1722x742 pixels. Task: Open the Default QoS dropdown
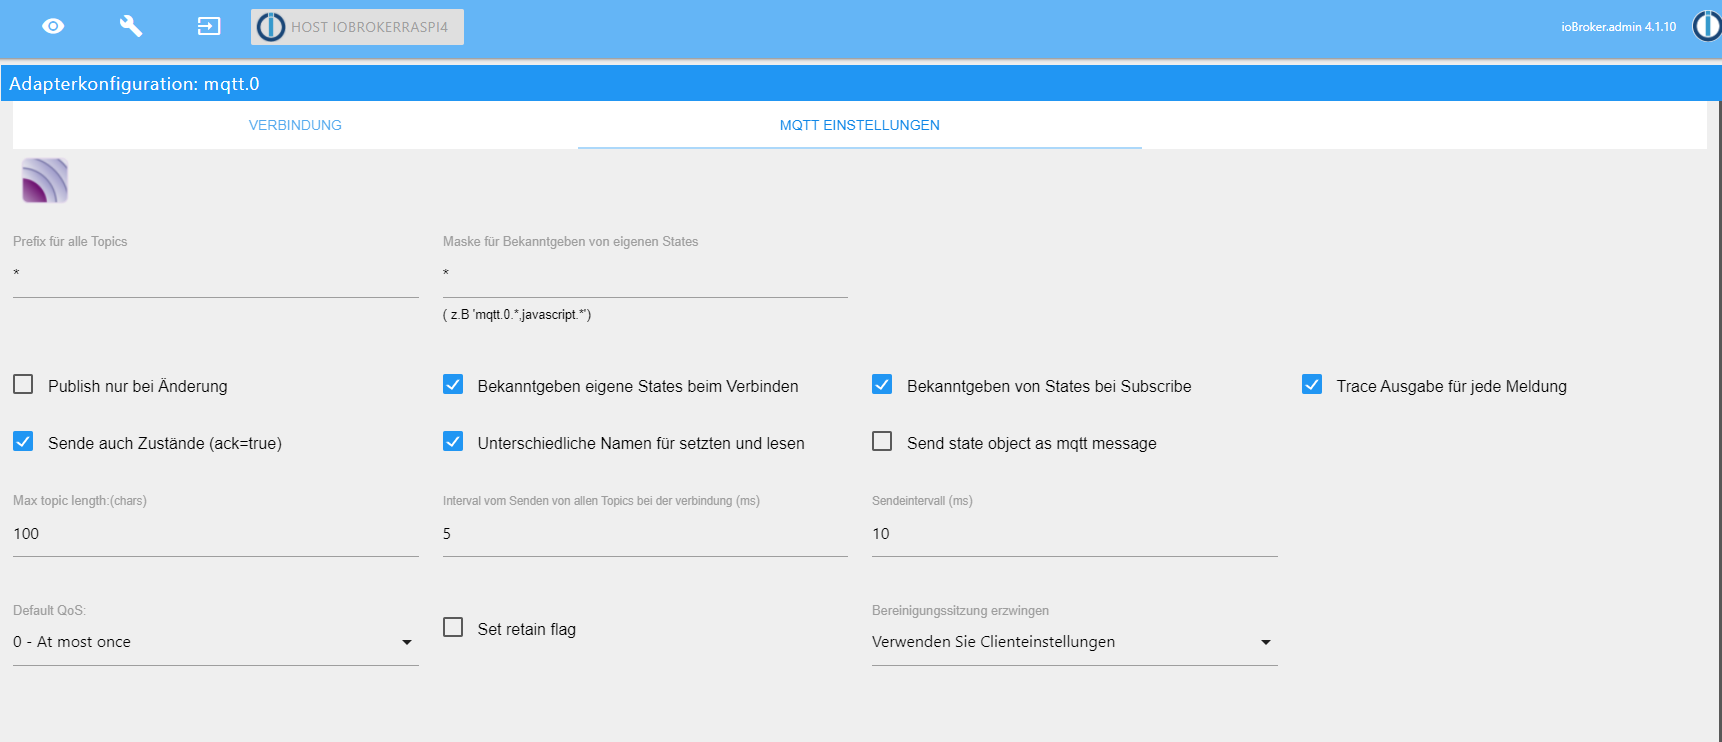tap(216, 642)
